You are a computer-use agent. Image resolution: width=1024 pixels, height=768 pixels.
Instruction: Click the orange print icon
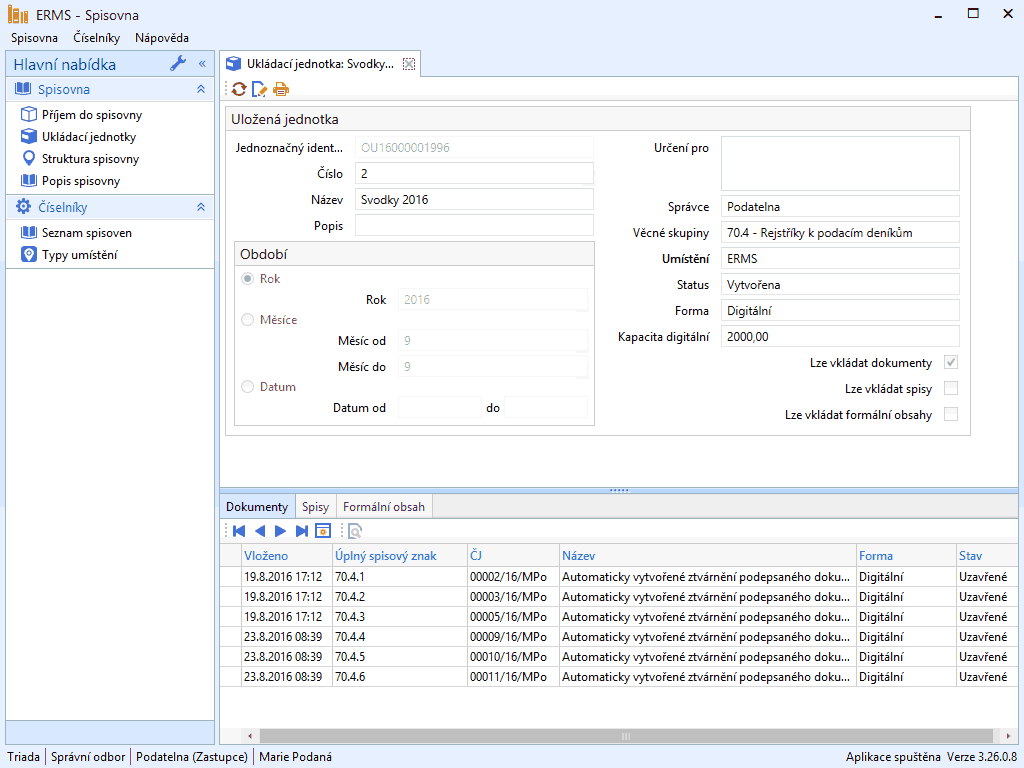pyautogui.click(x=281, y=89)
